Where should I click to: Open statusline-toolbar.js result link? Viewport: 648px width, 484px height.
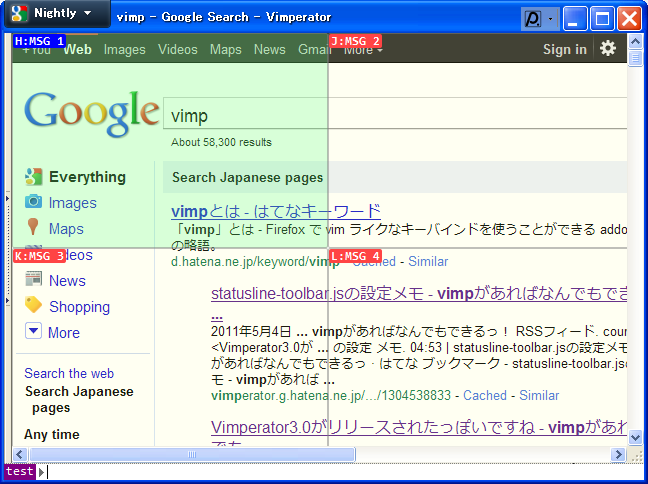419,293
